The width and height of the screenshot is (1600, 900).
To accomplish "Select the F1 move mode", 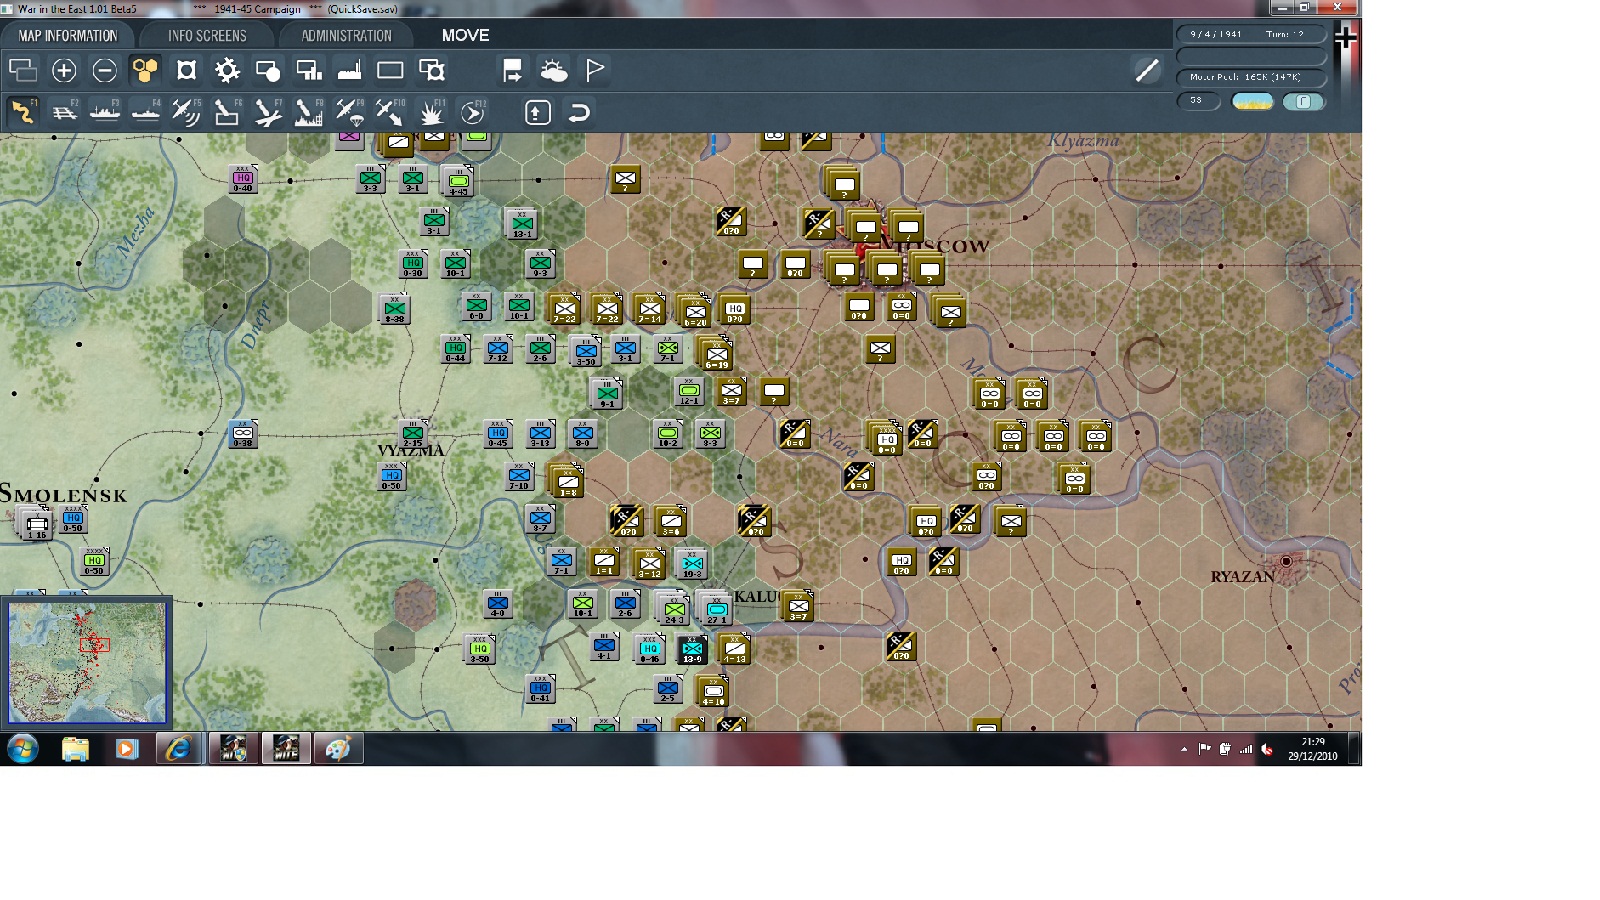I will click(22, 112).
